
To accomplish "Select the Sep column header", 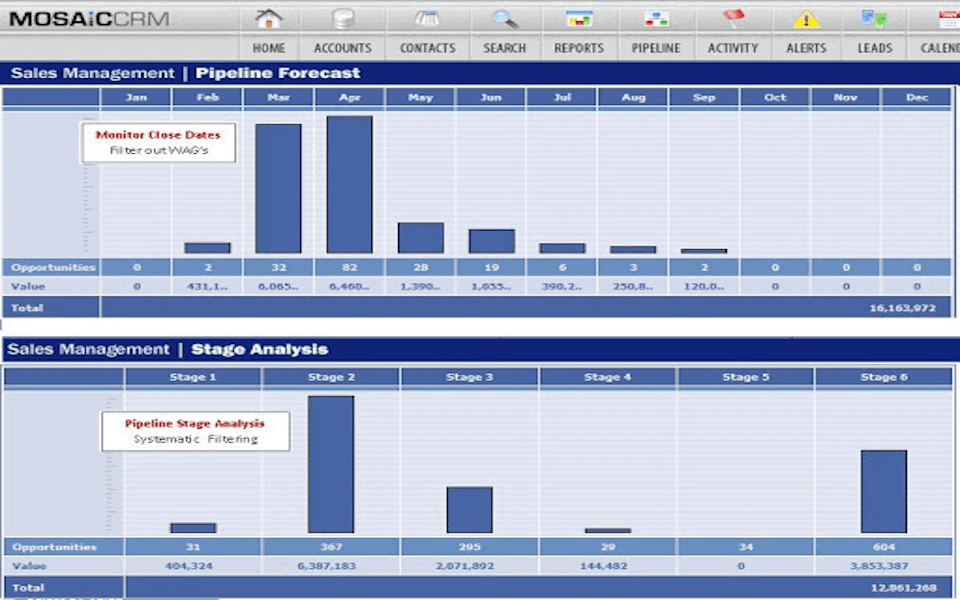I will pyautogui.click(x=704, y=97).
